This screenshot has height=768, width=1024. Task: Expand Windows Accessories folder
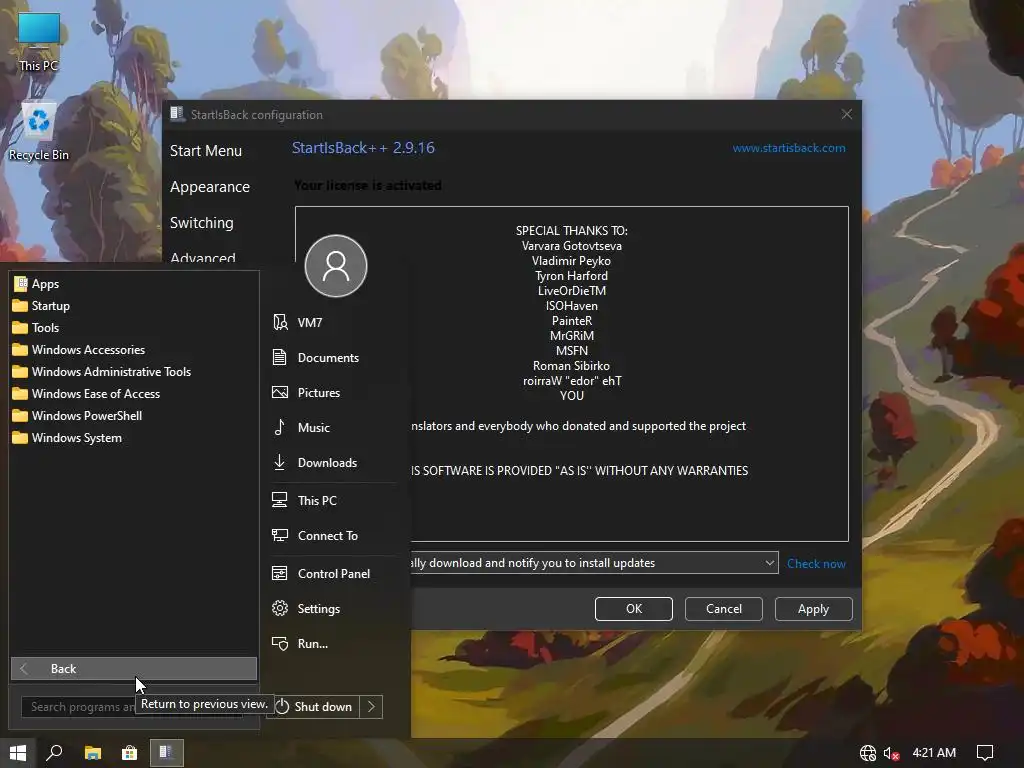[x=79, y=350]
